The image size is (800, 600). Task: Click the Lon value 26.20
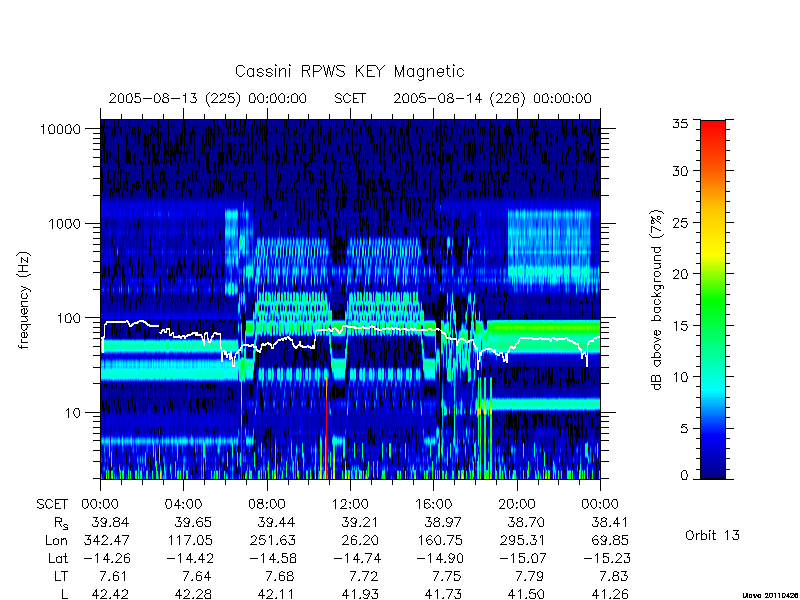coord(360,540)
